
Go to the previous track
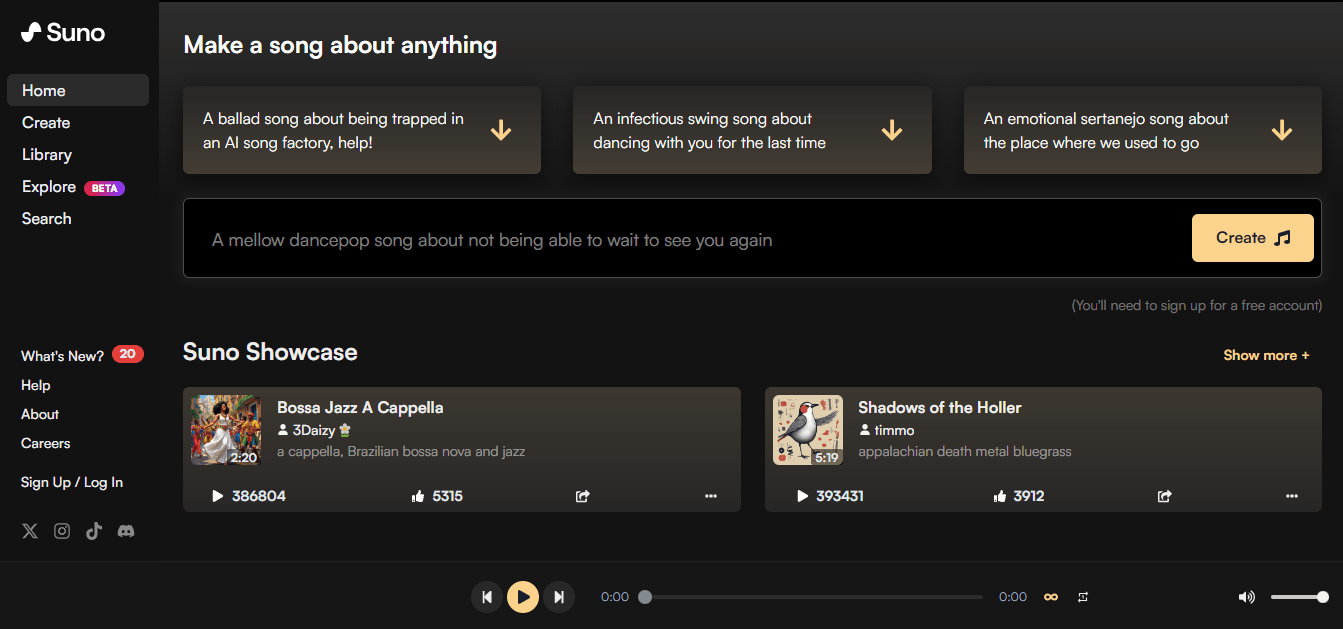pos(487,597)
